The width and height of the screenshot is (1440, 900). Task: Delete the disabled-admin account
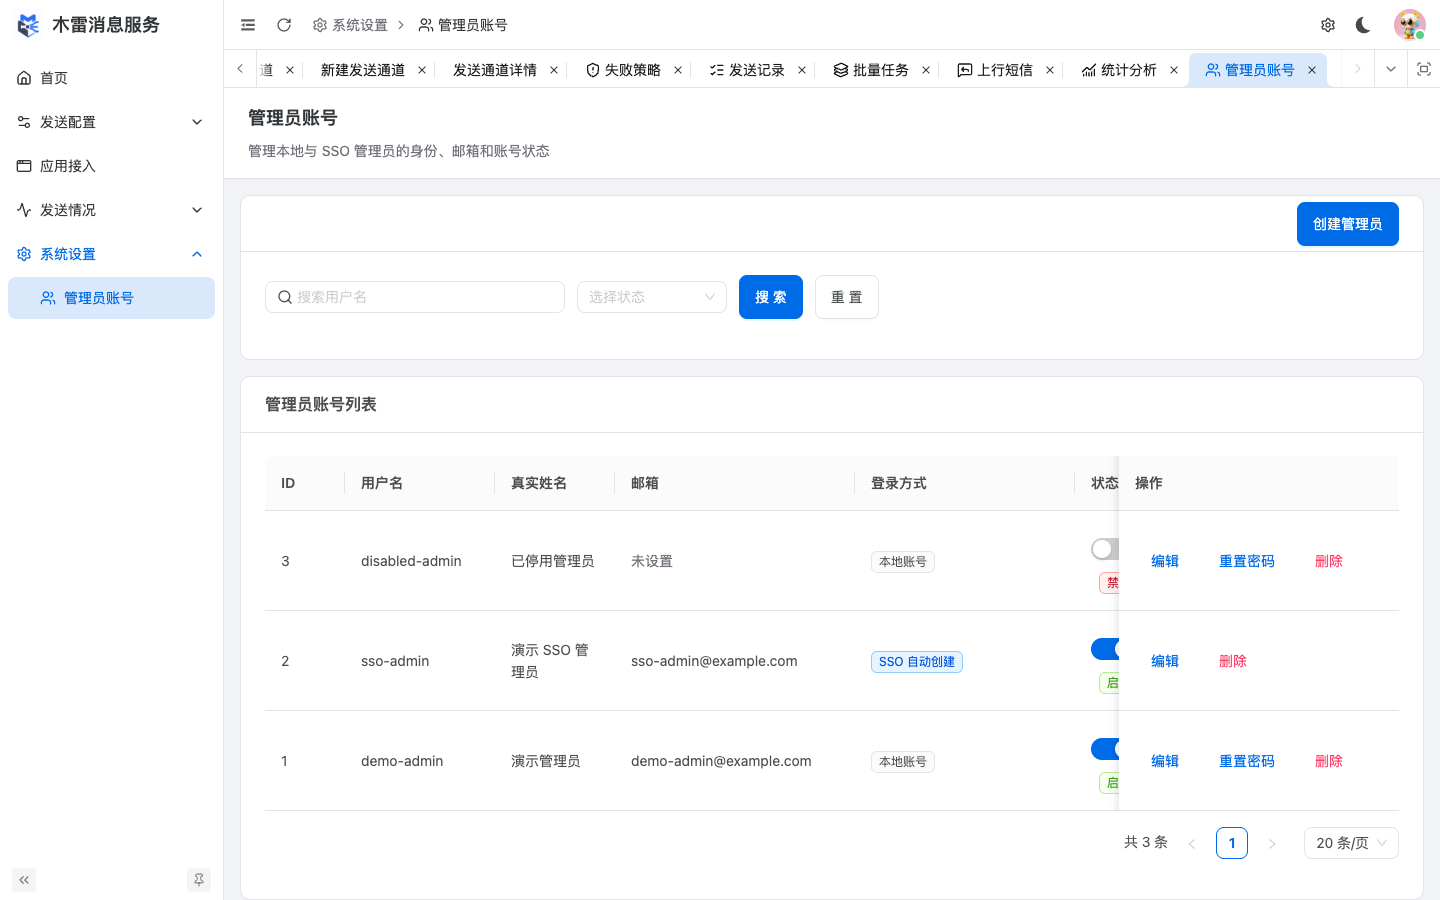1329,561
